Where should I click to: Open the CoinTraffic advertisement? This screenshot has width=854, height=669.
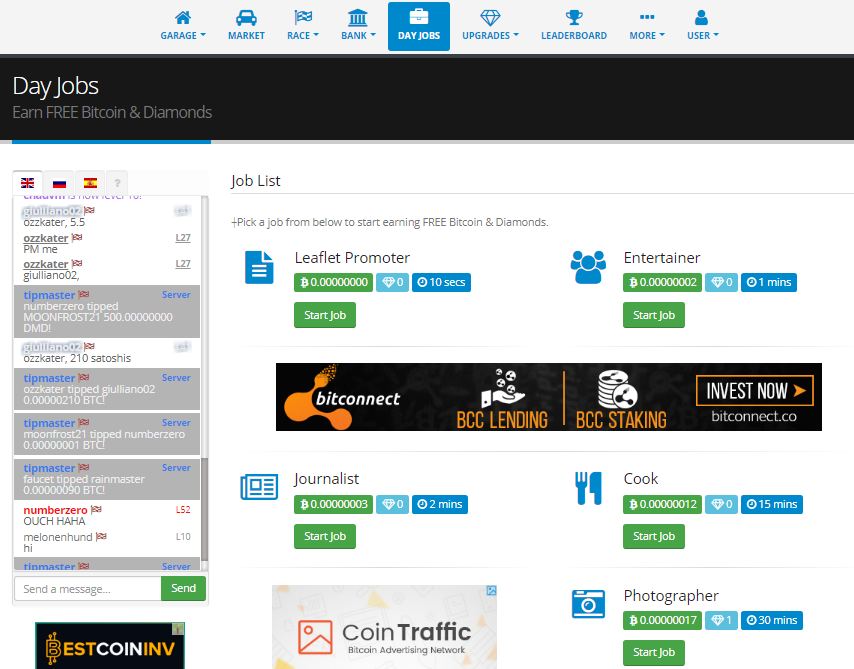coord(385,627)
